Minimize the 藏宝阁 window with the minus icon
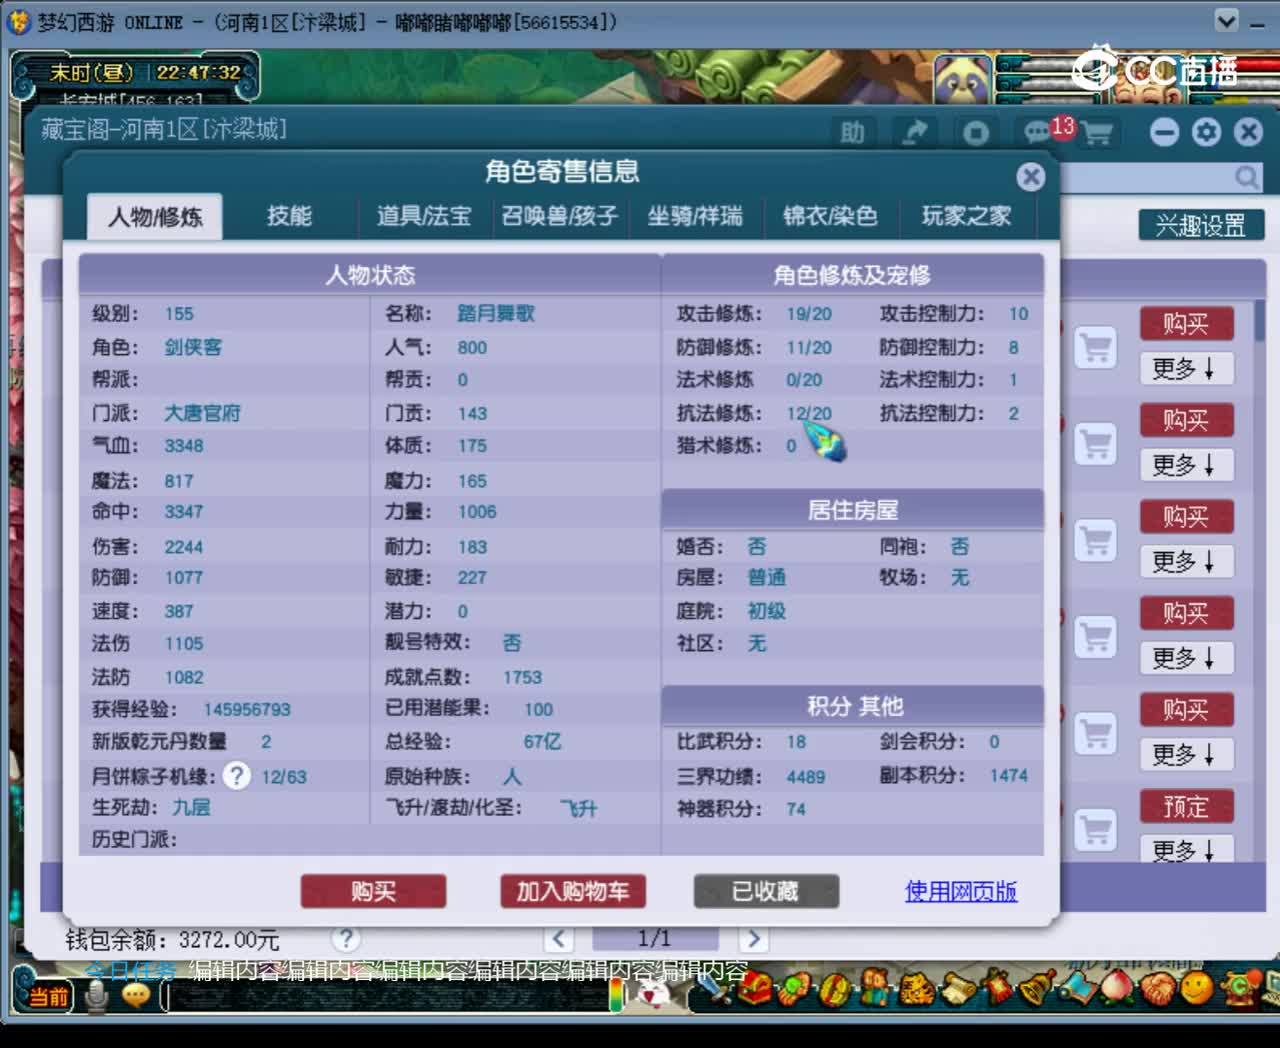 click(x=1164, y=132)
